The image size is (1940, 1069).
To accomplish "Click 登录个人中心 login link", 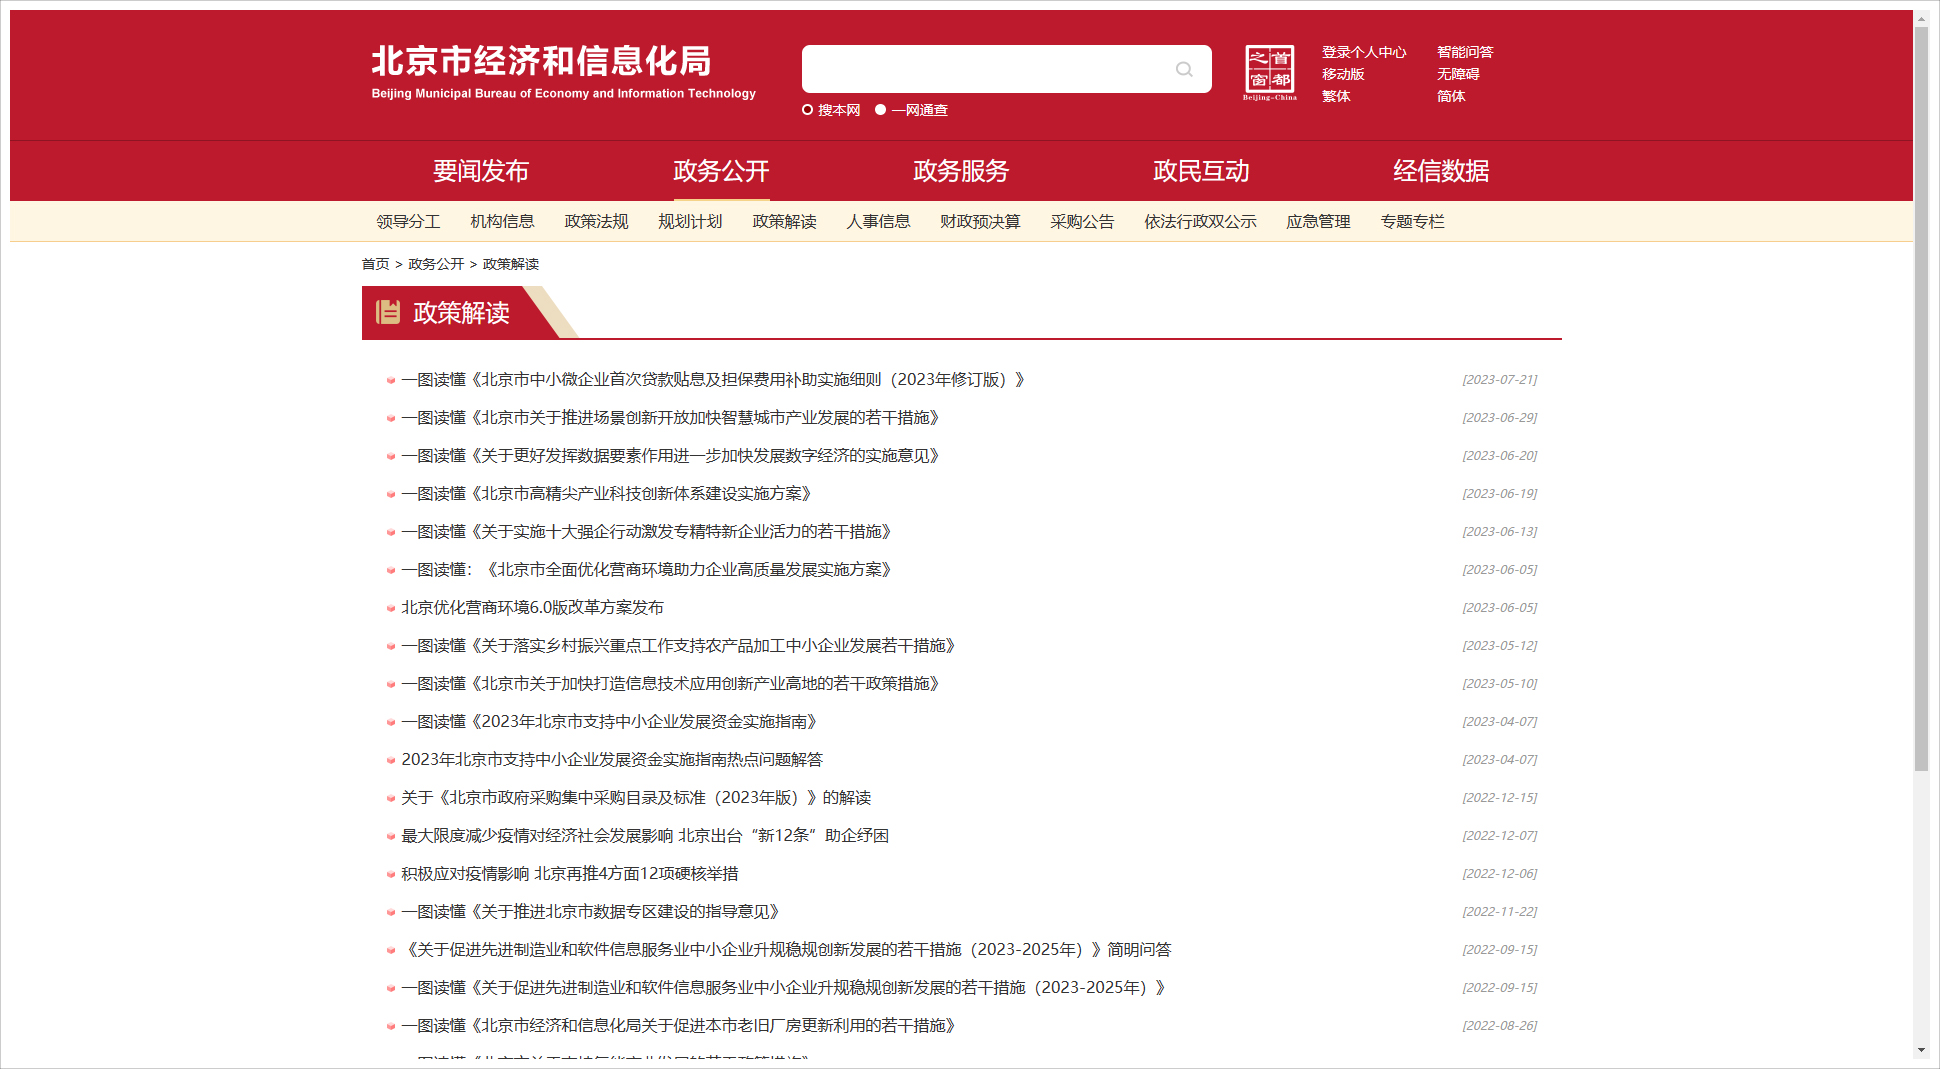I will (x=1363, y=52).
